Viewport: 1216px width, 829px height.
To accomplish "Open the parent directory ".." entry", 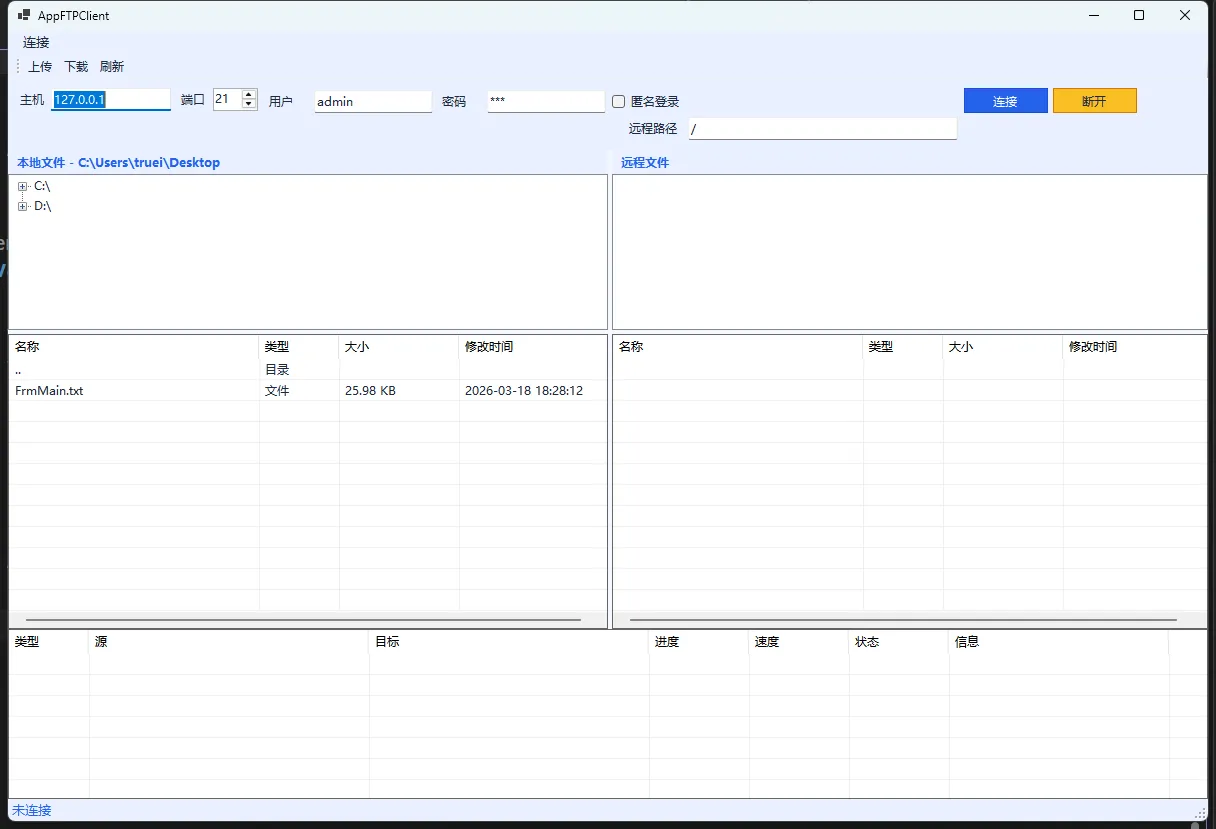I will click(x=19, y=370).
